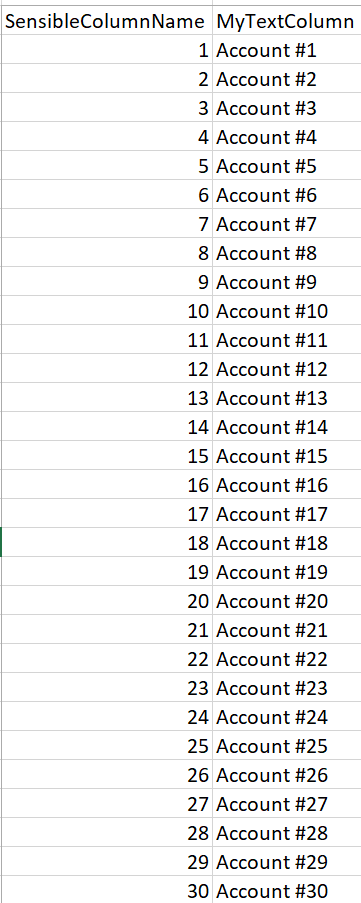
Task: Select the MyTextColumn header cell
Action: click(x=287, y=21)
